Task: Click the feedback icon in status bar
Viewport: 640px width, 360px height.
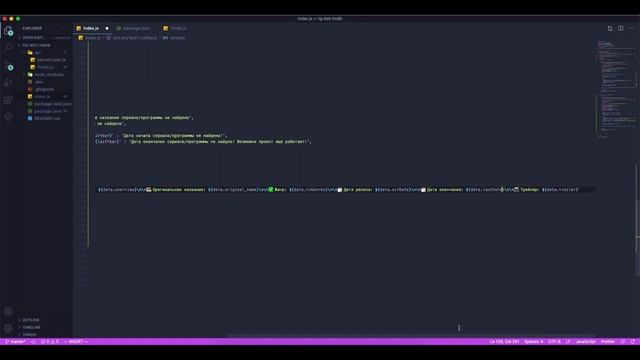Action: click(x=622, y=342)
